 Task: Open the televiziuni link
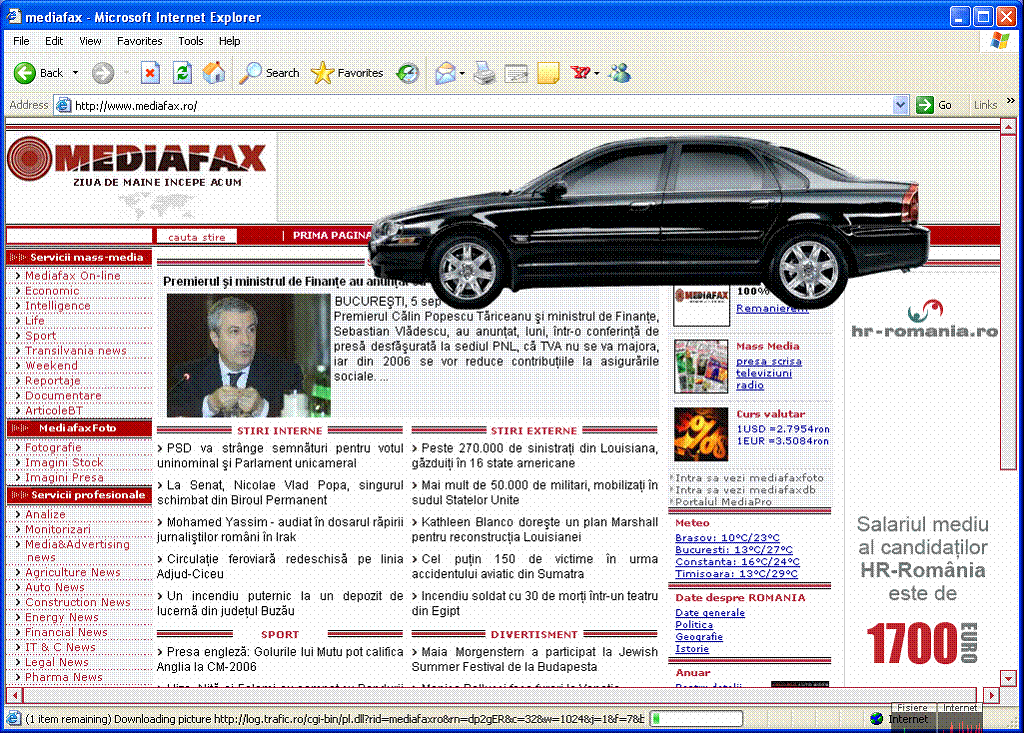tap(763, 373)
